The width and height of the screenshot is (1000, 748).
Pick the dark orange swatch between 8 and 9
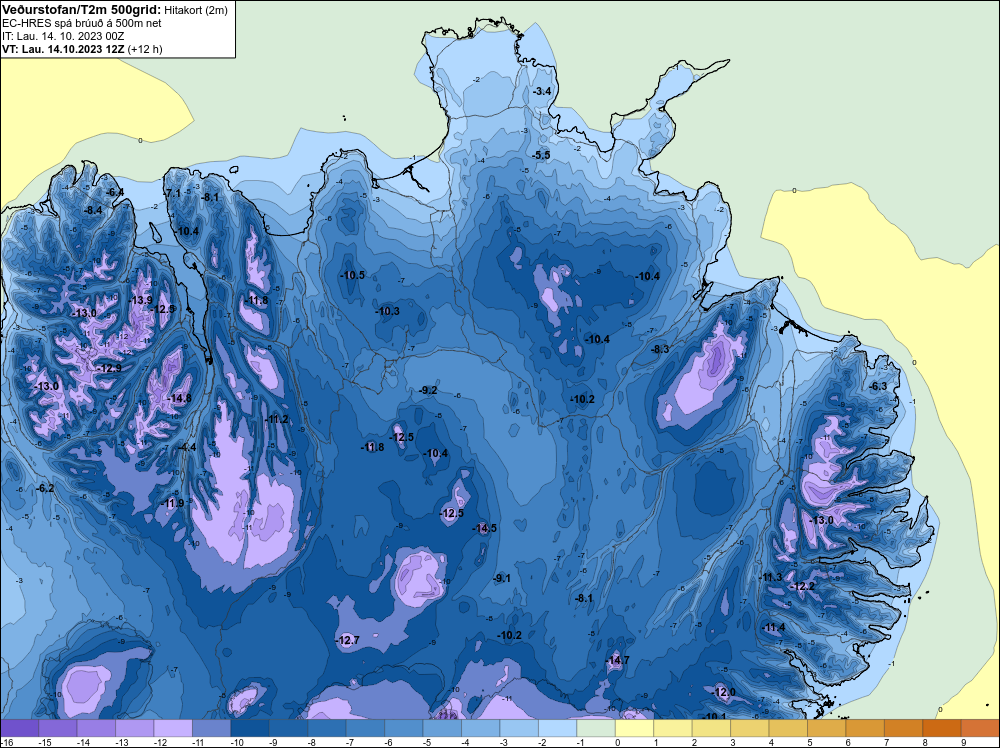[x=942, y=728]
